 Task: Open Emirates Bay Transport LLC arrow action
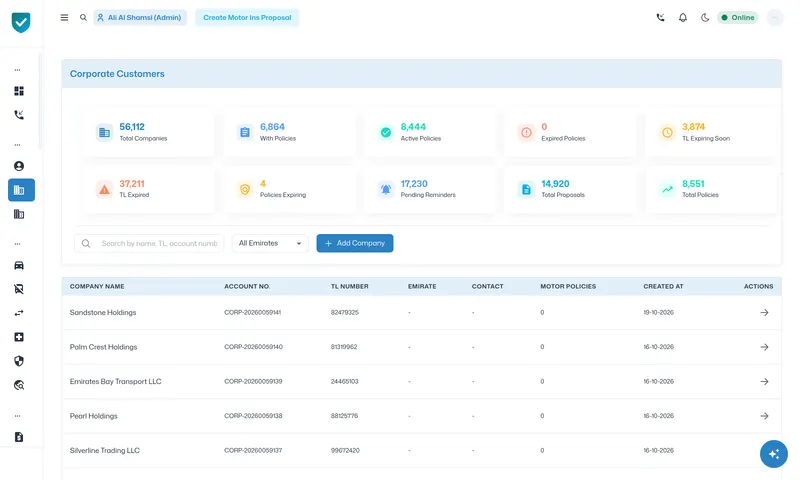pyautogui.click(x=764, y=382)
